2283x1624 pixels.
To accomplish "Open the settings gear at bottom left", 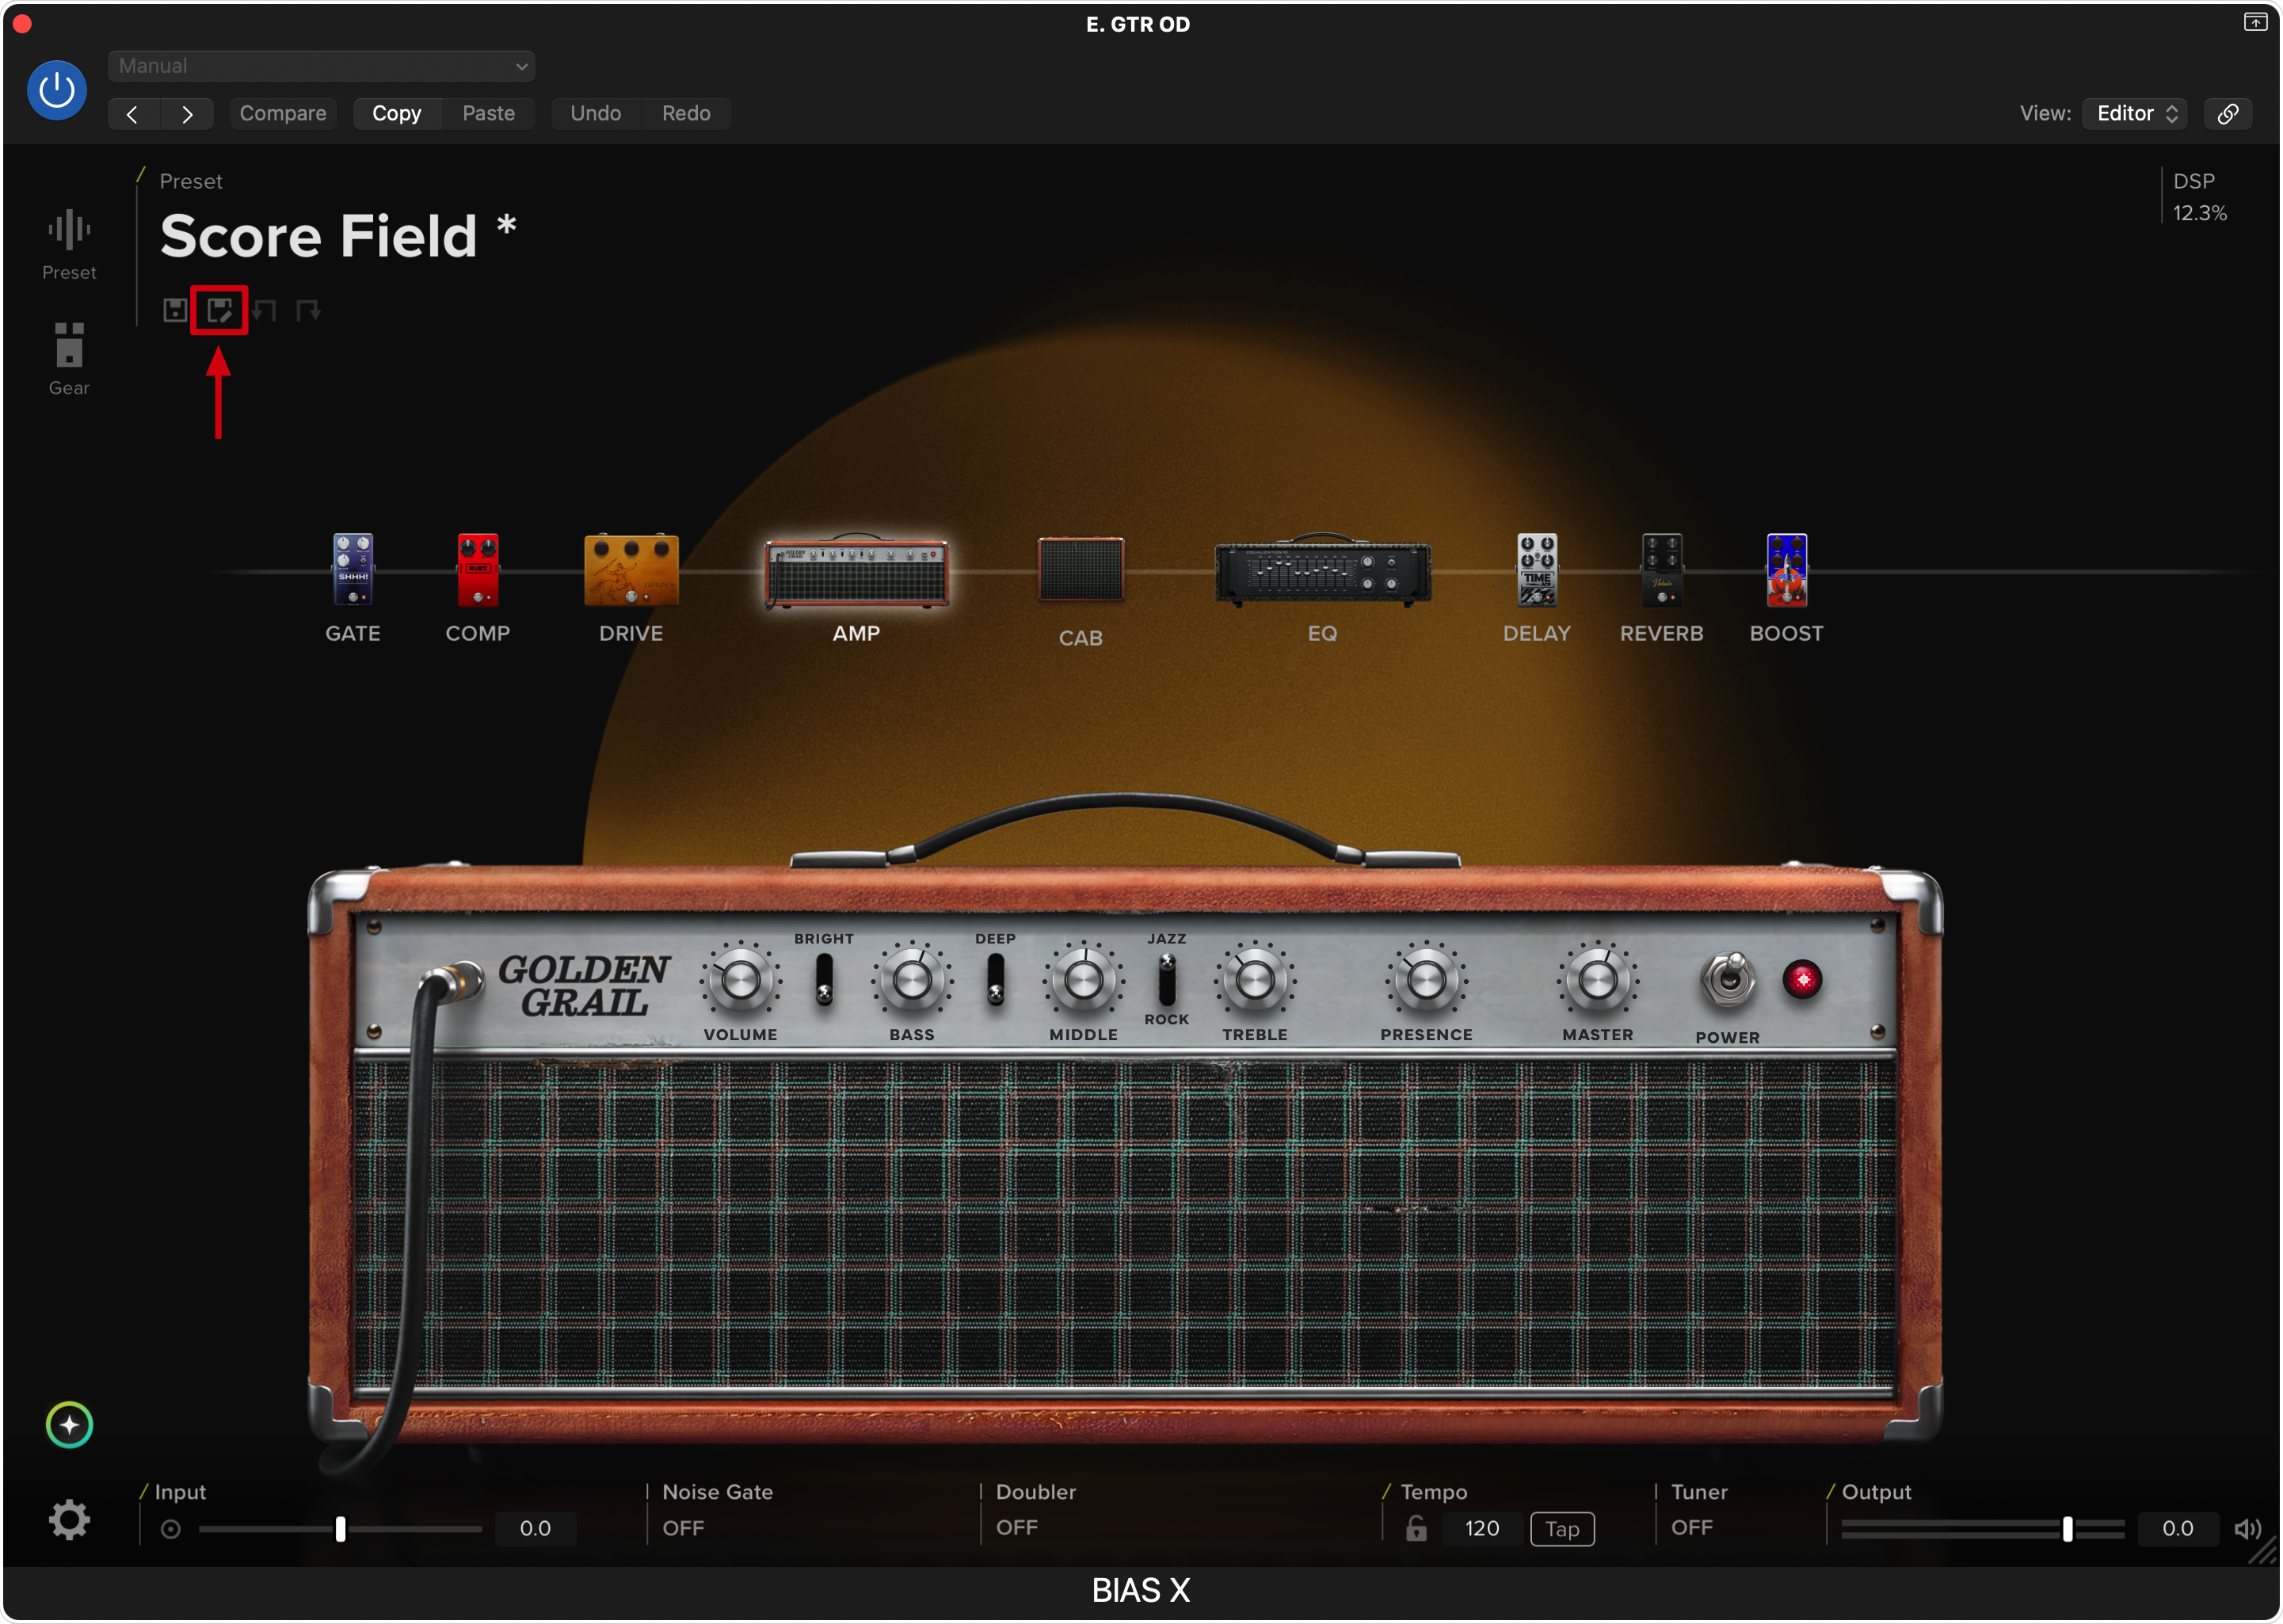I will [69, 1520].
